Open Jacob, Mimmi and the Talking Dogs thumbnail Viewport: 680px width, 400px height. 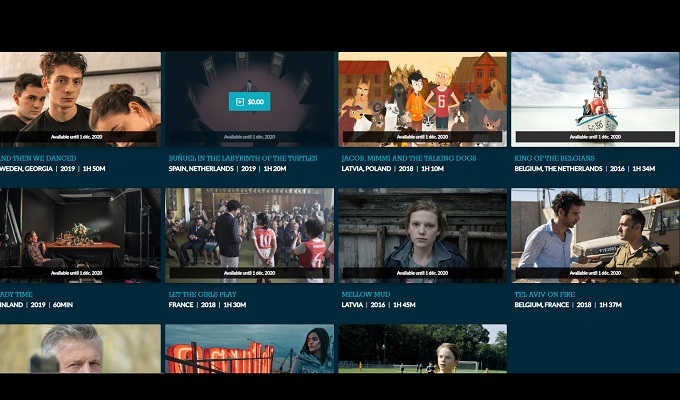click(x=422, y=99)
